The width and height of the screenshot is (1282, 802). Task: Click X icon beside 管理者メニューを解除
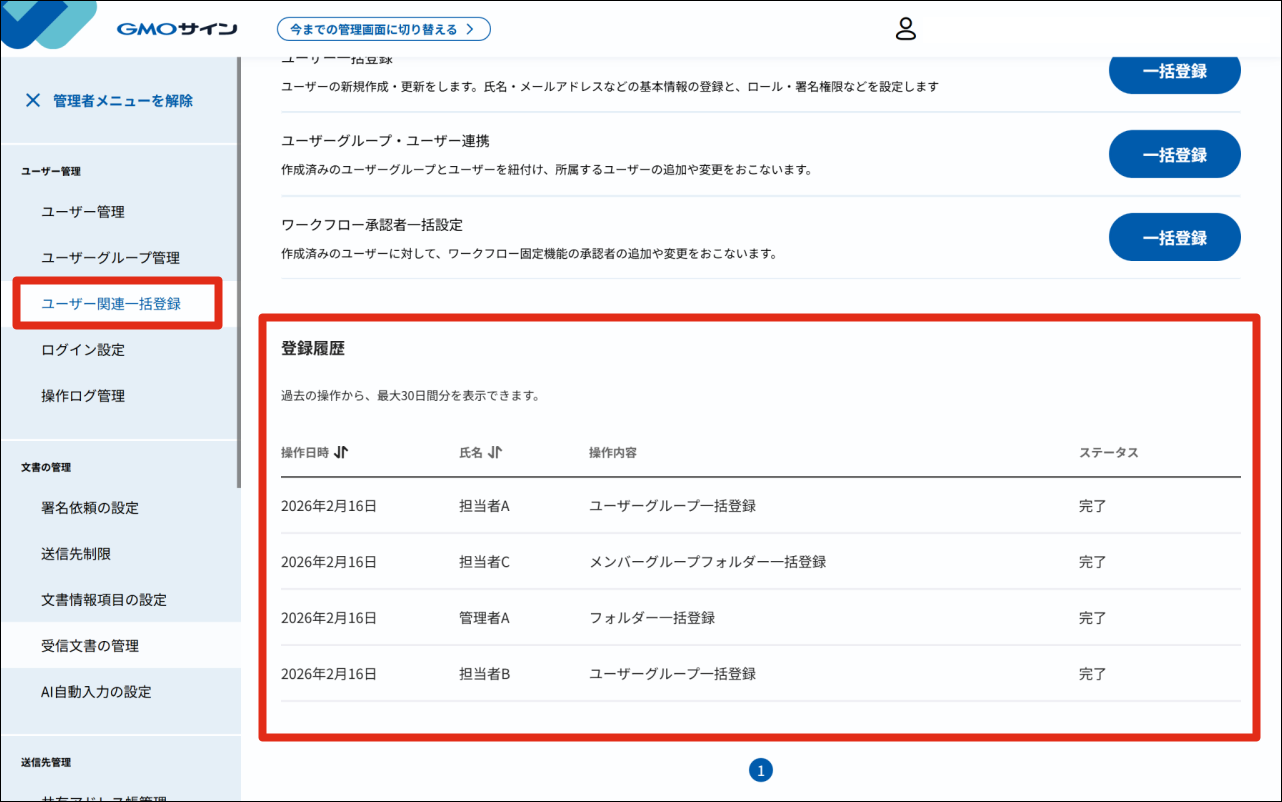[x=33, y=100]
